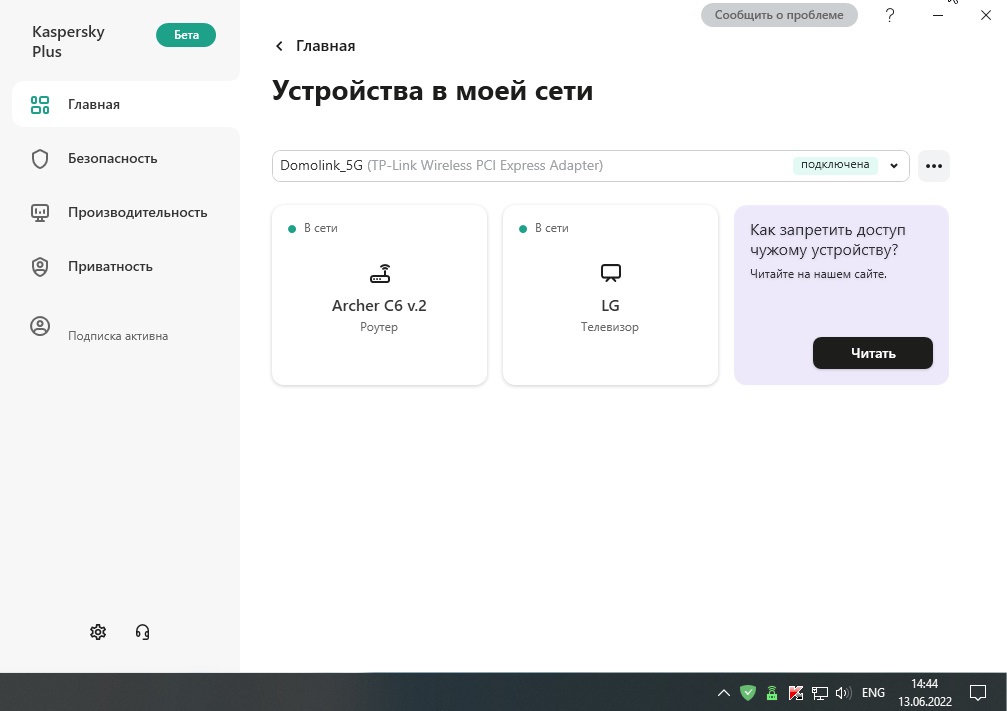Click the Бета badge
Screen dimensions: 1007x711
point(186,35)
